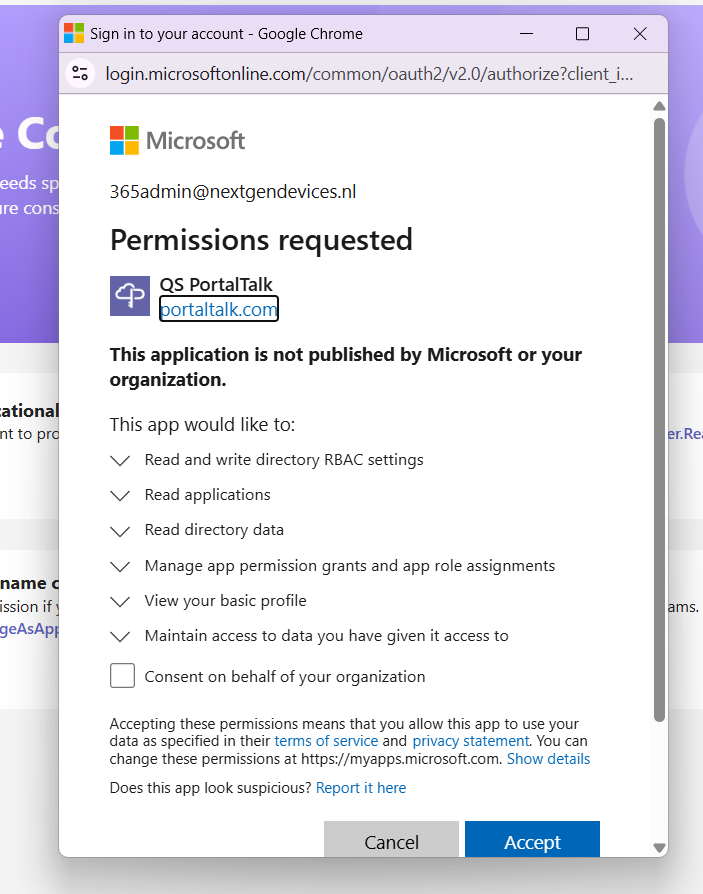Maximize the sign-in window
This screenshot has height=894, width=703.
(x=583, y=34)
